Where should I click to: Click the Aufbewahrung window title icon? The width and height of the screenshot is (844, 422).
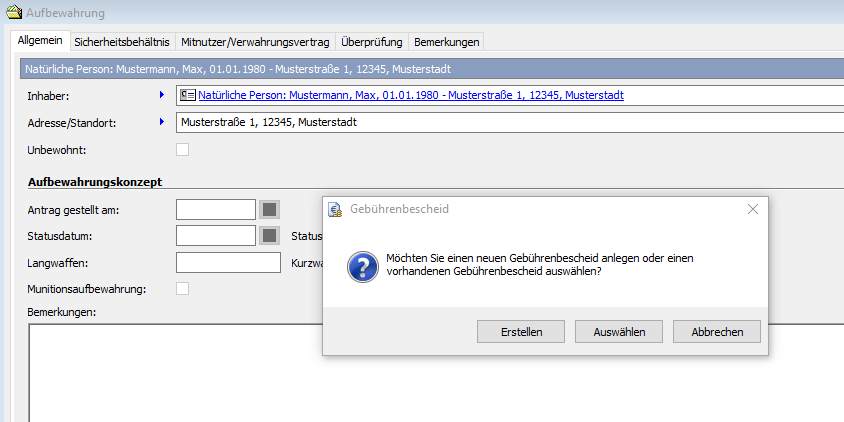14,13
